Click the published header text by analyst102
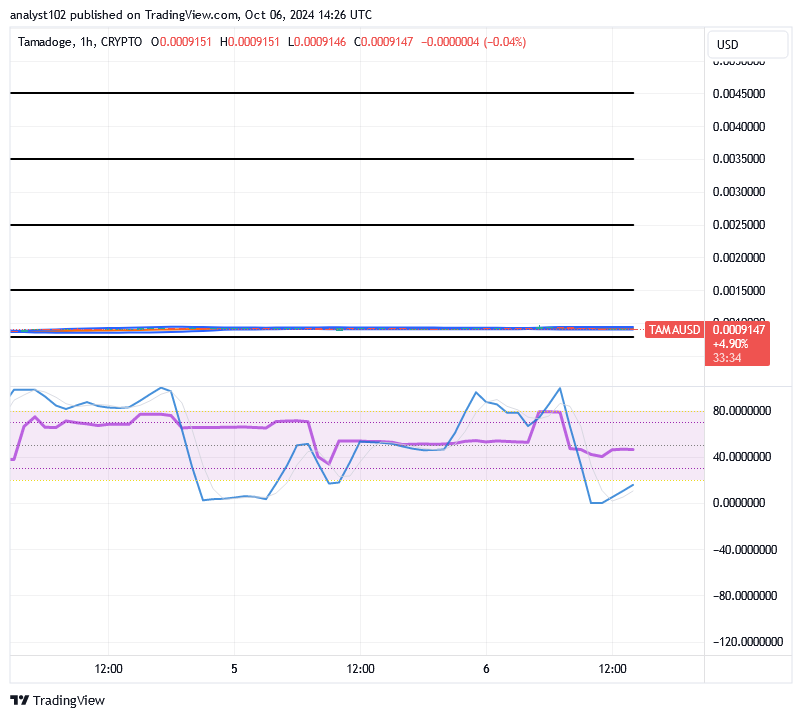Screen dimensions: 802x718 [x=191, y=15]
